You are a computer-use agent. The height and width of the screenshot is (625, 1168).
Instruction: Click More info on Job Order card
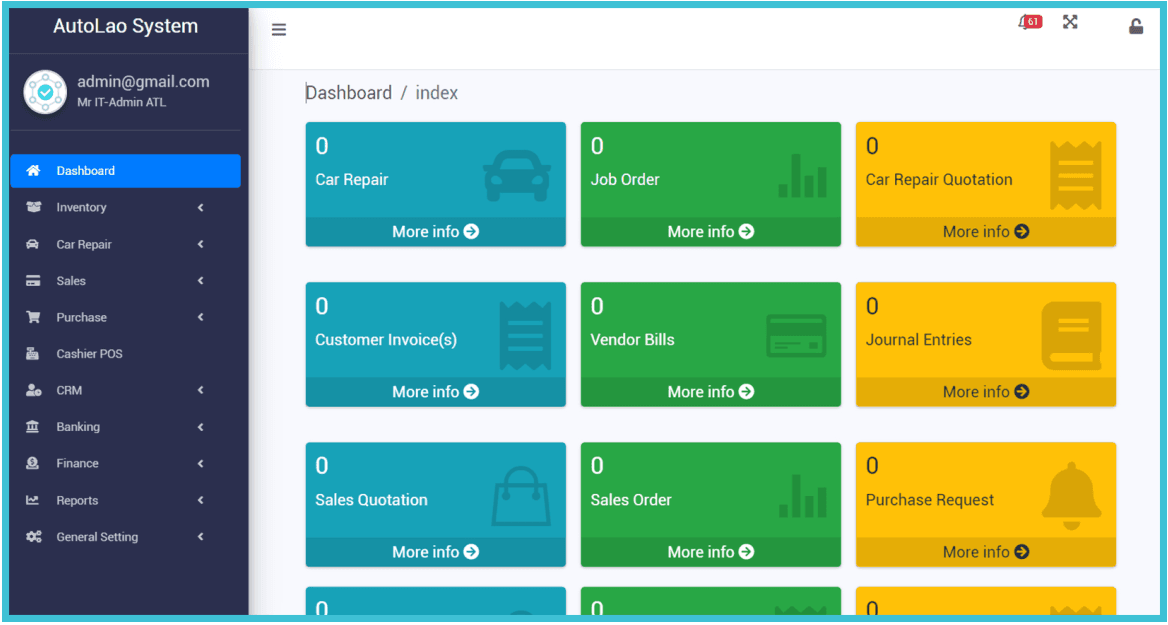(x=710, y=232)
